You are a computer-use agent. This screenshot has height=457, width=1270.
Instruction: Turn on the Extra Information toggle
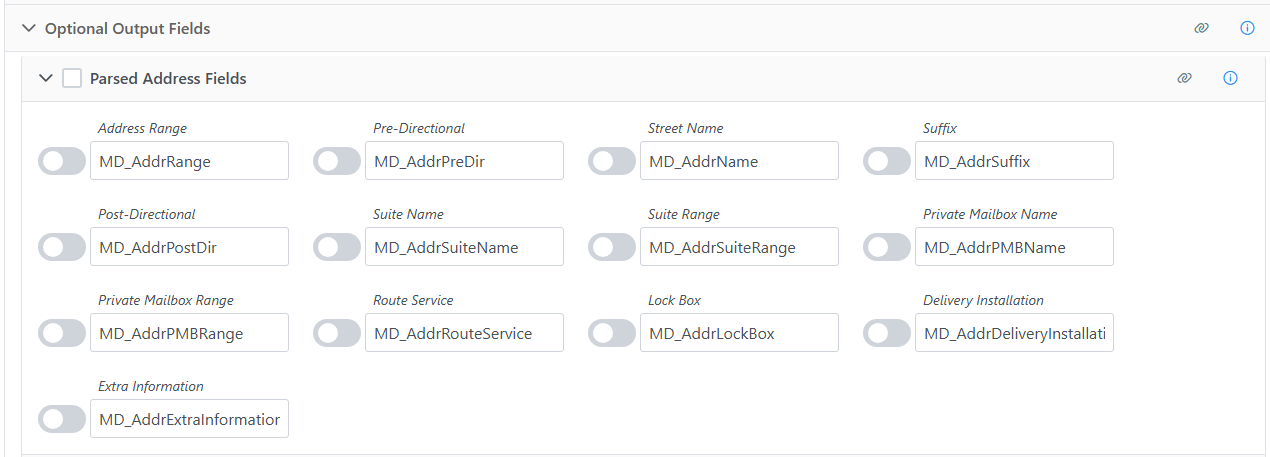coord(62,419)
